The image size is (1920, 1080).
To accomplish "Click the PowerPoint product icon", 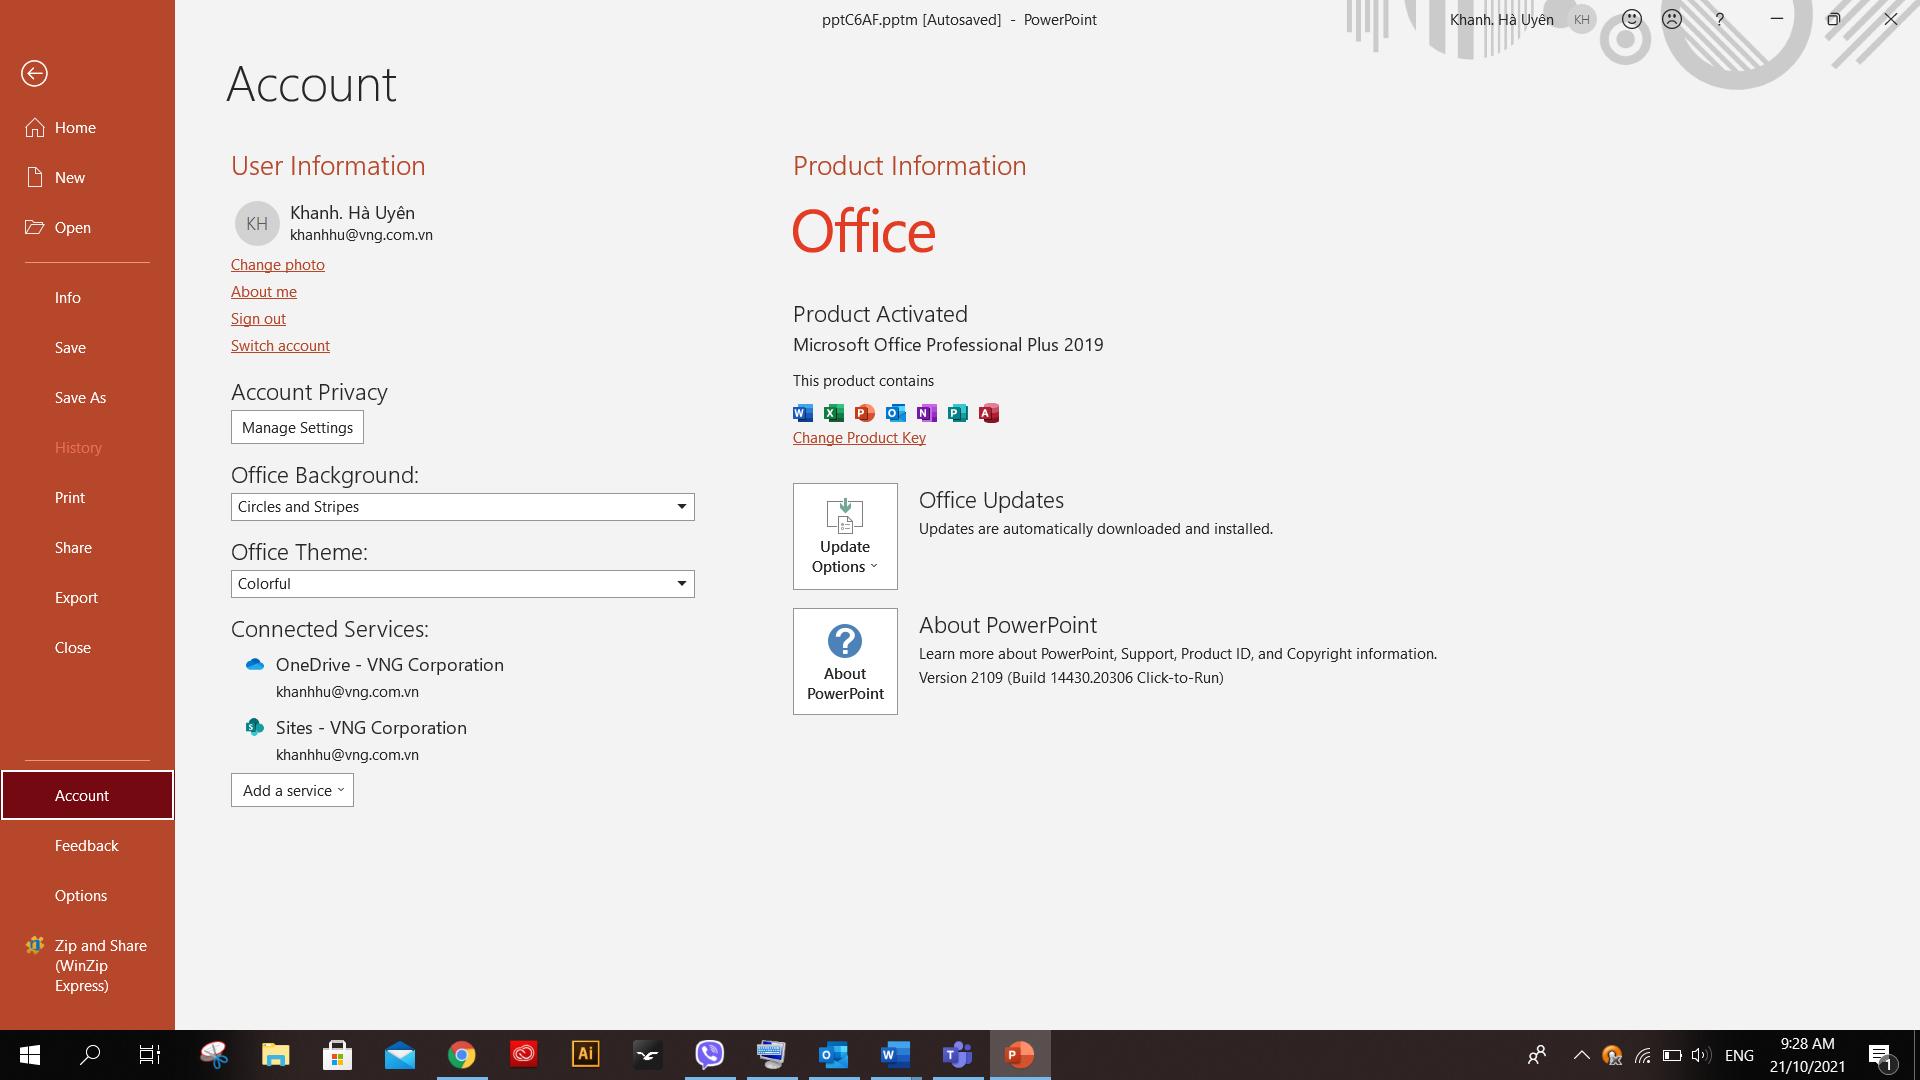I will [x=865, y=413].
